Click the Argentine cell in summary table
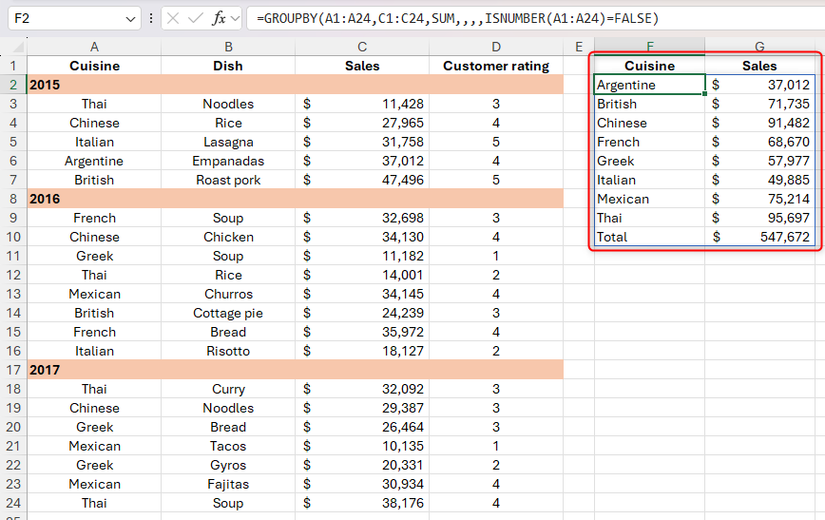The width and height of the screenshot is (825, 520). coord(649,85)
